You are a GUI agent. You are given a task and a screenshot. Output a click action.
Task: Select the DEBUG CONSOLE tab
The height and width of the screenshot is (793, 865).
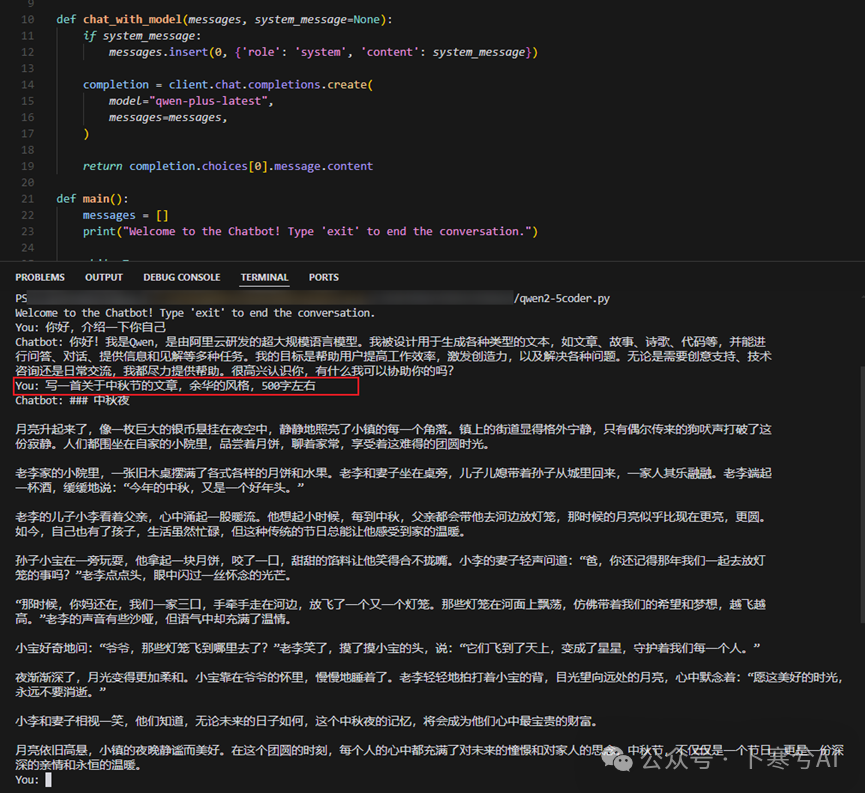(181, 277)
